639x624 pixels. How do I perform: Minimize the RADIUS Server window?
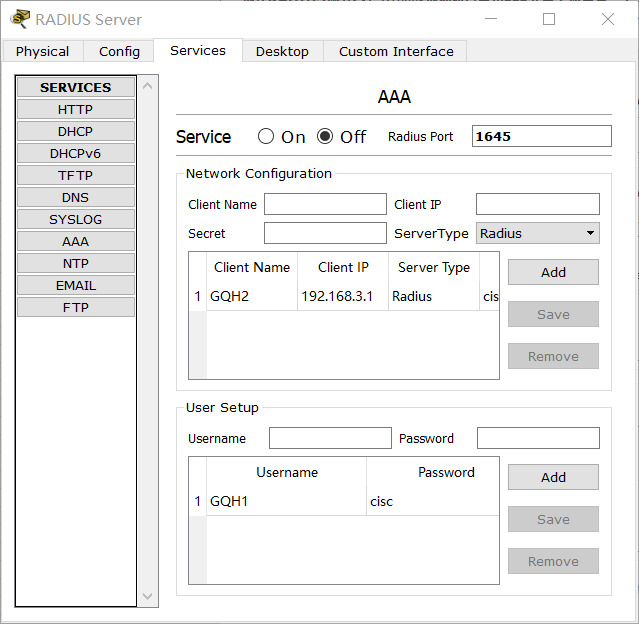(x=491, y=19)
